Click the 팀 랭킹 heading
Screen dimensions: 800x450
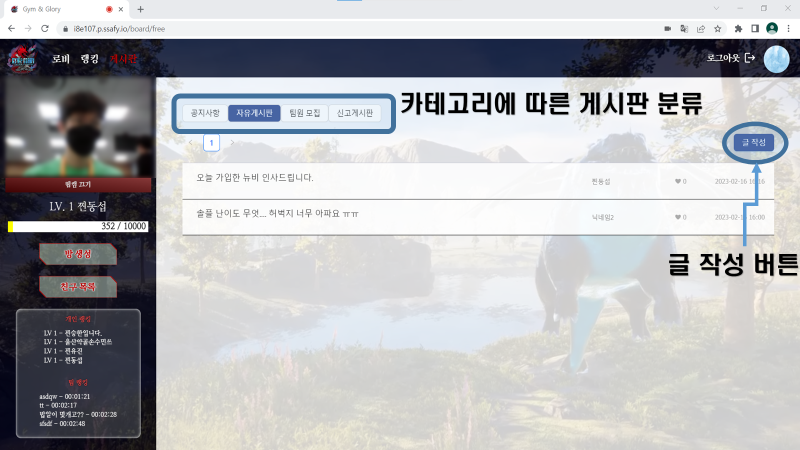click(78, 382)
